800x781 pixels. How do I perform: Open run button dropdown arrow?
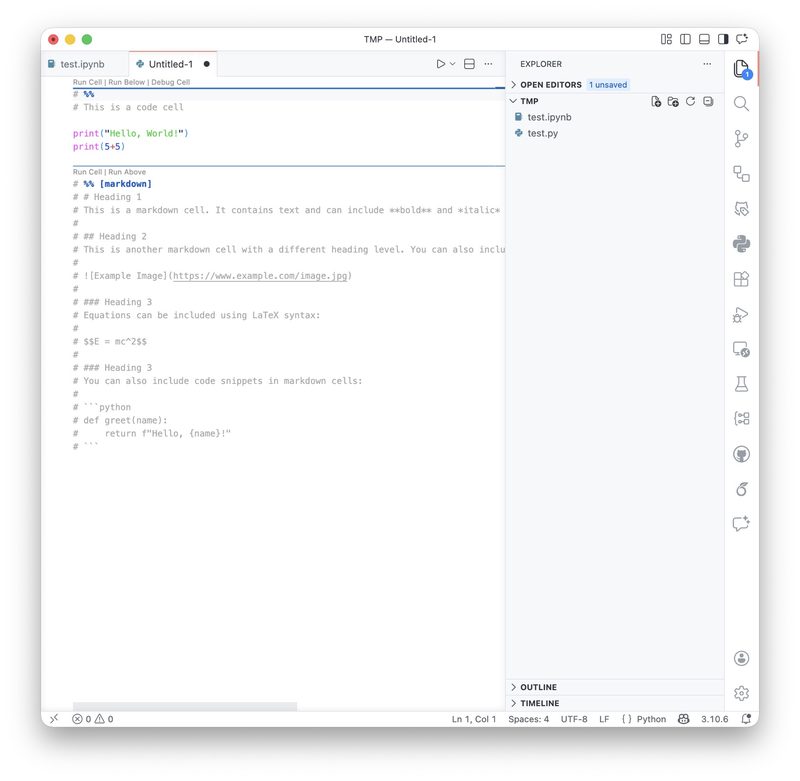tap(453, 64)
